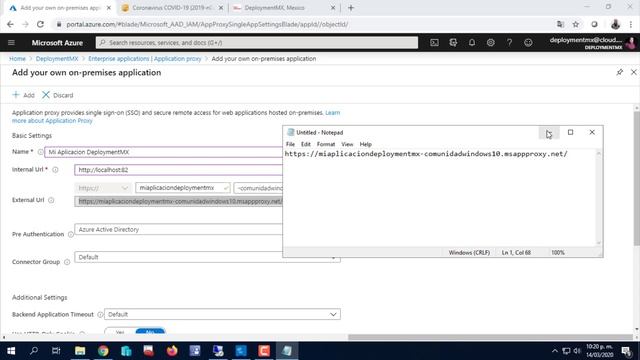Show info tooltip for Name field

(40, 152)
